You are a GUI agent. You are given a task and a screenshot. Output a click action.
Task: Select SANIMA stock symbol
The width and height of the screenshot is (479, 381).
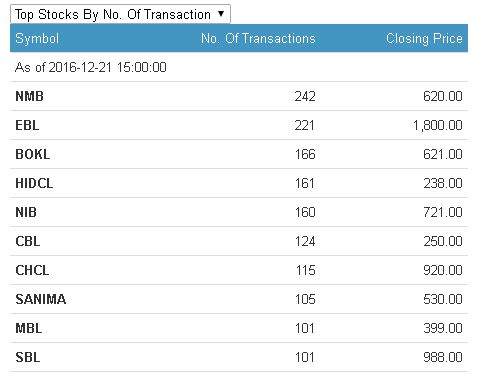41,299
